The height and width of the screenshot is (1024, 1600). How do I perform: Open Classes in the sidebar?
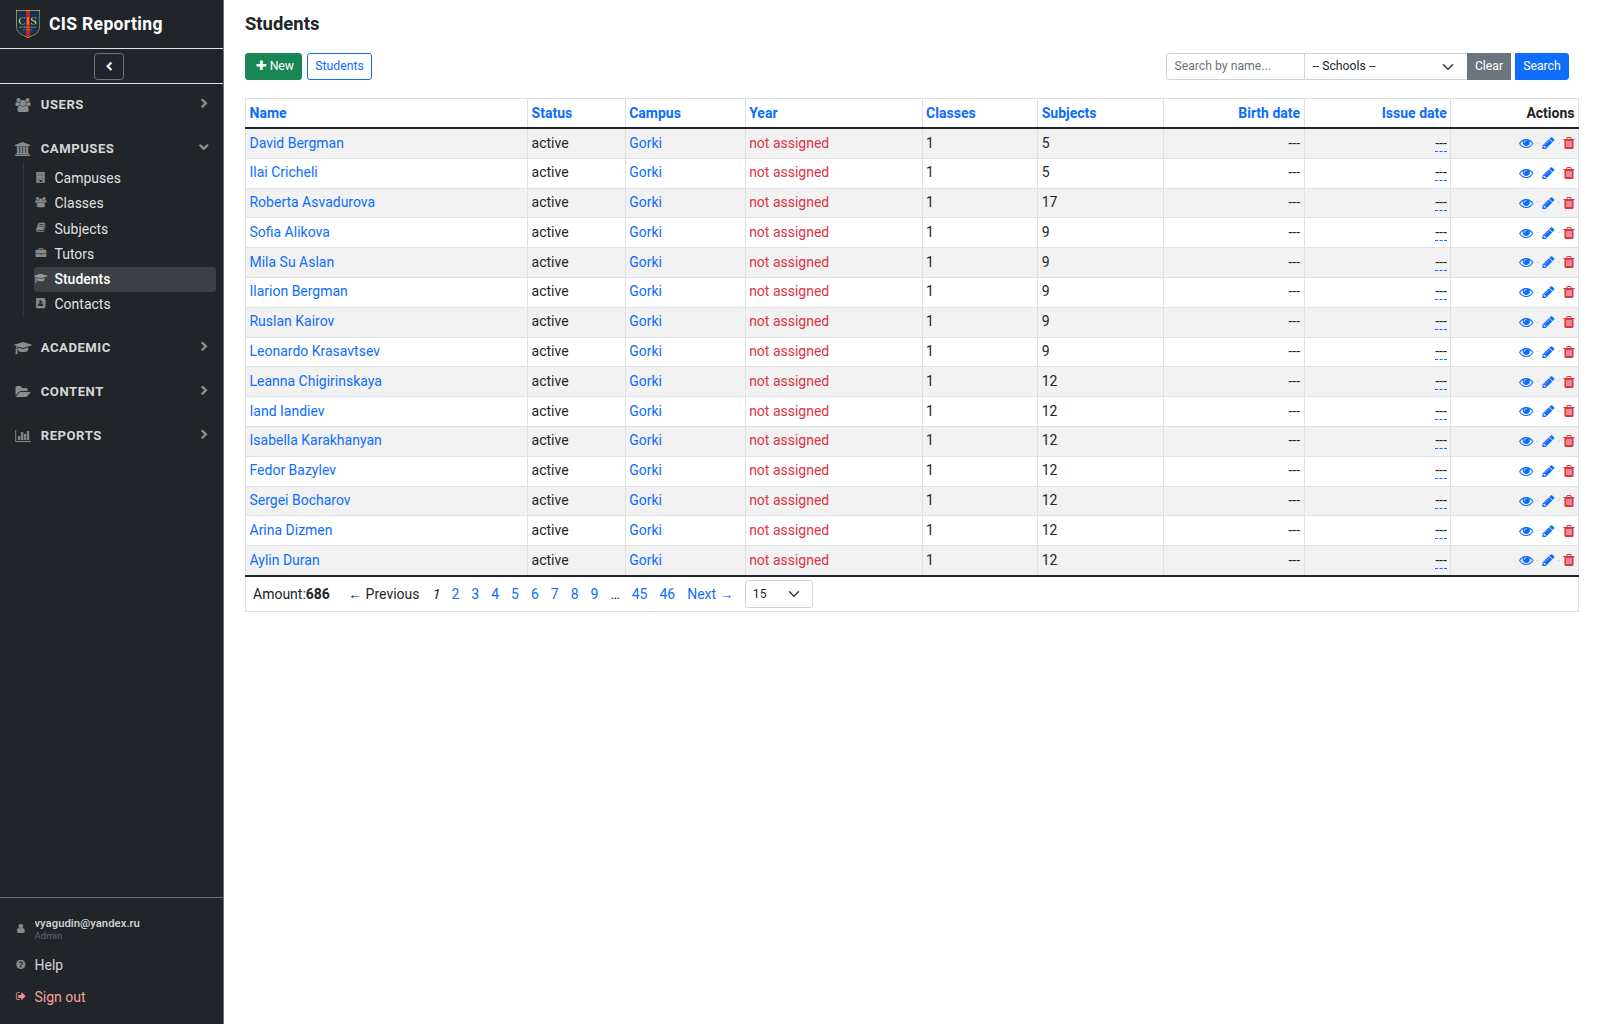[79, 203]
